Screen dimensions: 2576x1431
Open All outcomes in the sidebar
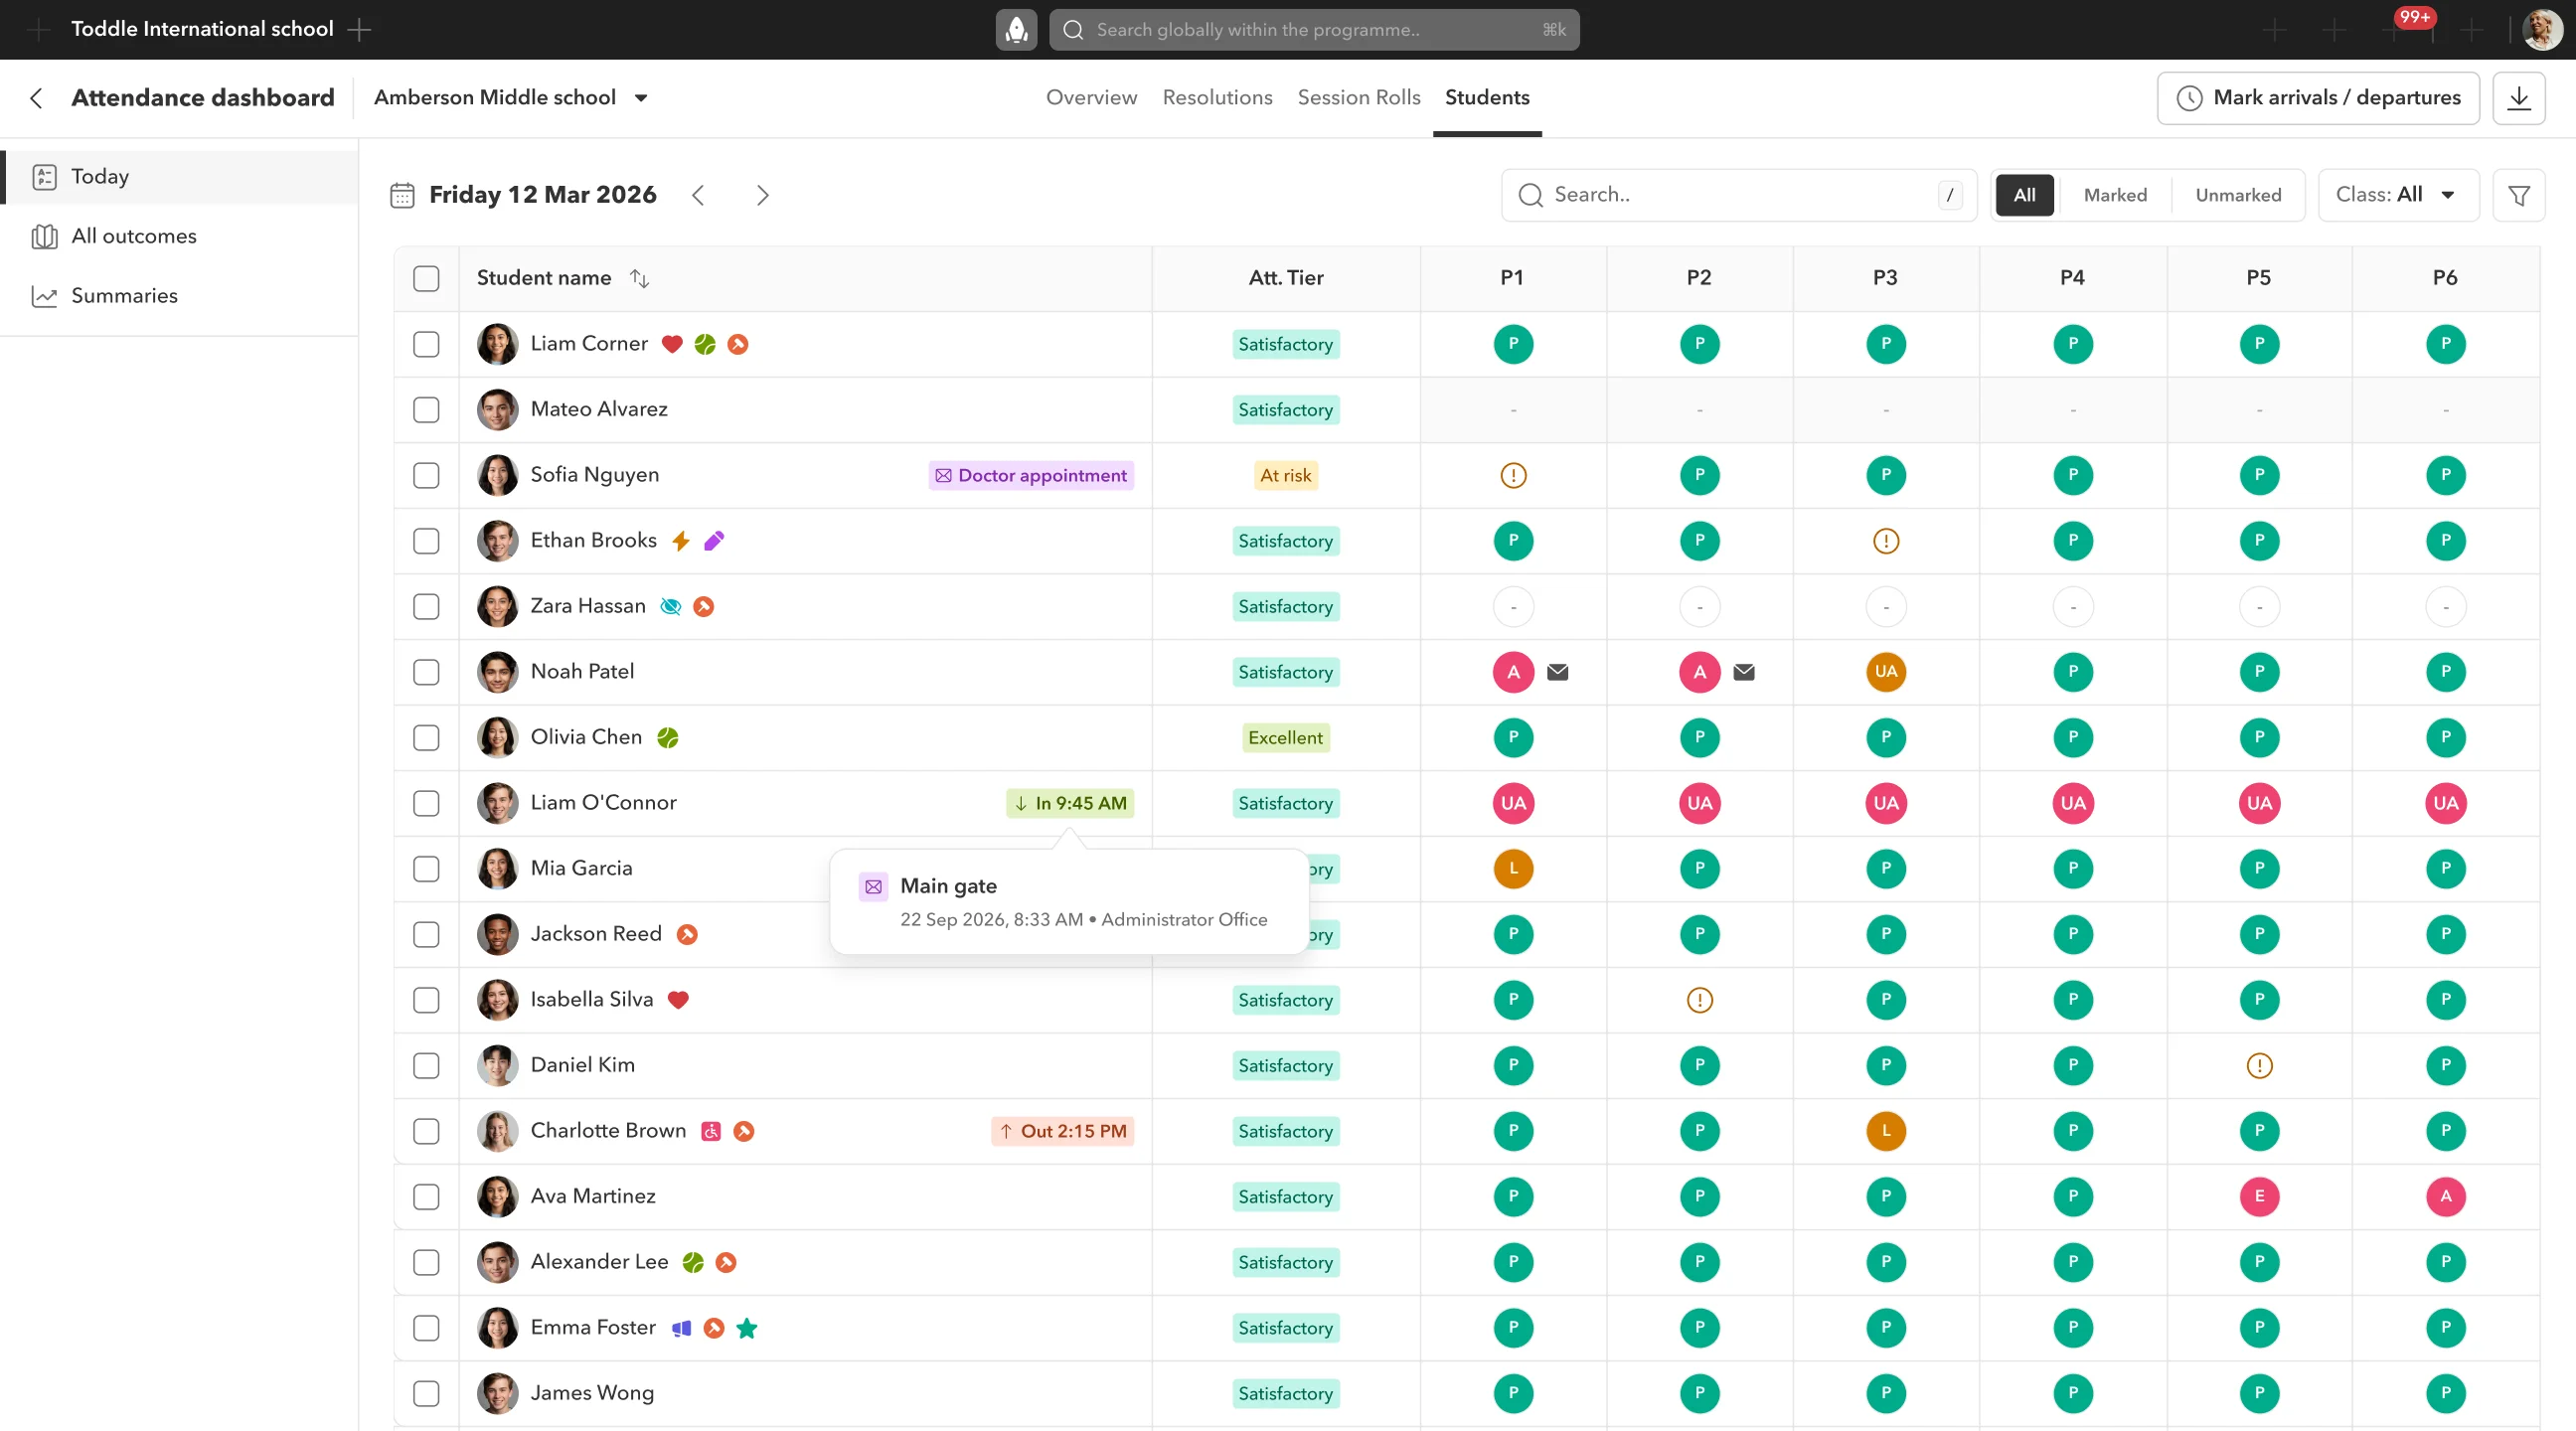pyautogui.click(x=180, y=237)
